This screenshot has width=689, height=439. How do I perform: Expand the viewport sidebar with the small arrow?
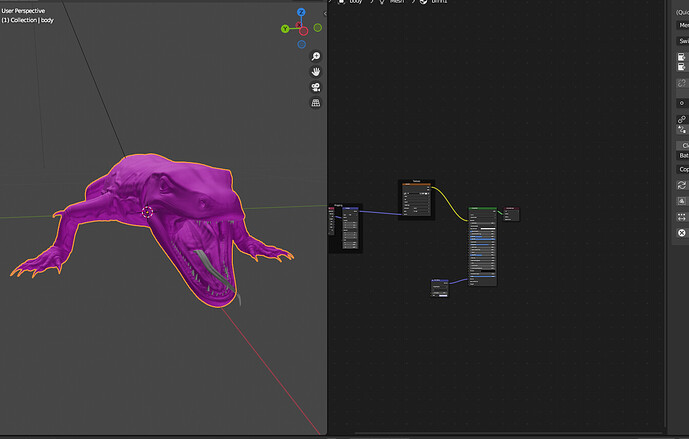[x=325, y=14]
